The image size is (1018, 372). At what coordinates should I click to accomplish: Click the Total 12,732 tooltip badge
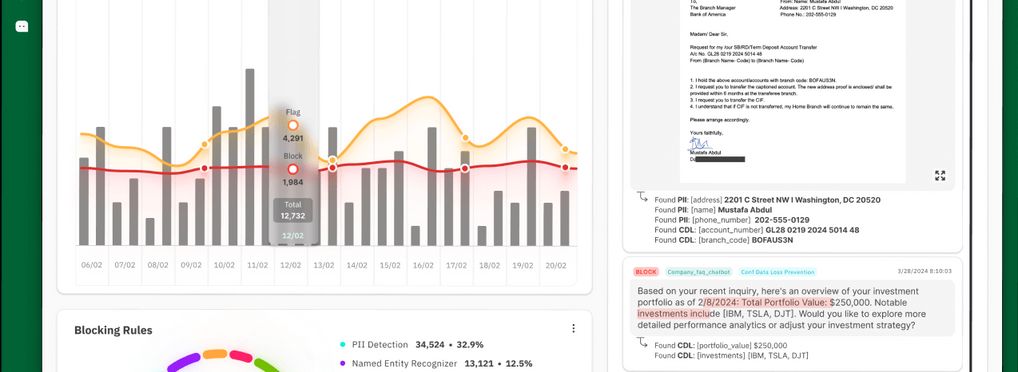pos(293,210)
